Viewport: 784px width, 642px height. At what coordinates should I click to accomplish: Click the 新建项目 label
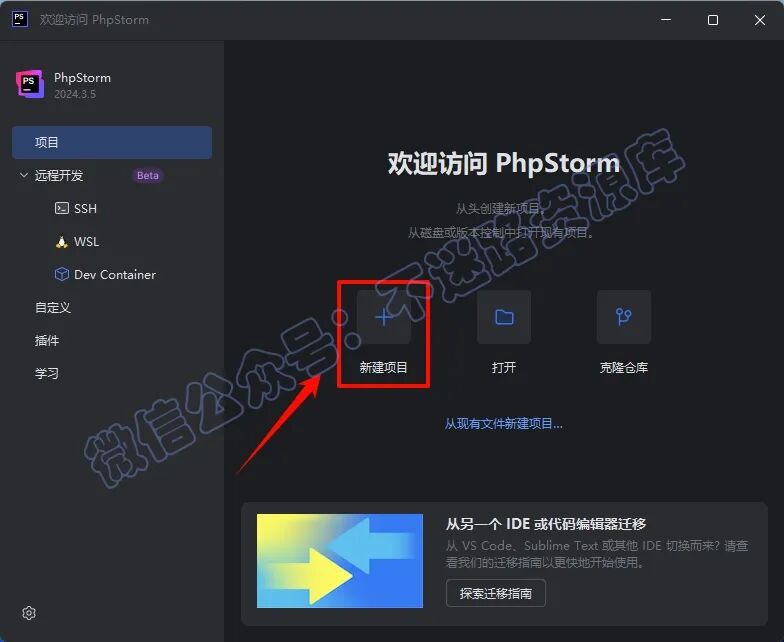(x=384, y=368)
